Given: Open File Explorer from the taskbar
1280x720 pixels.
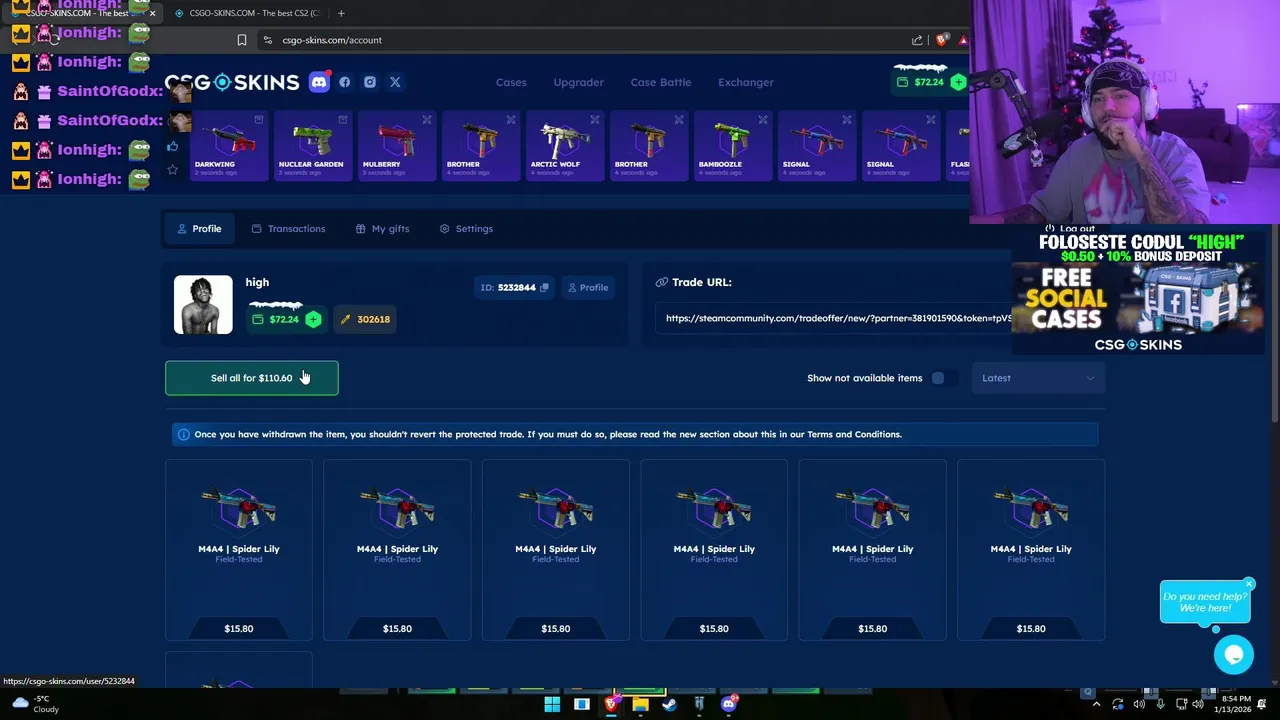Looking at the screenshot, I should pyautogui.click(x=640, y=704).
